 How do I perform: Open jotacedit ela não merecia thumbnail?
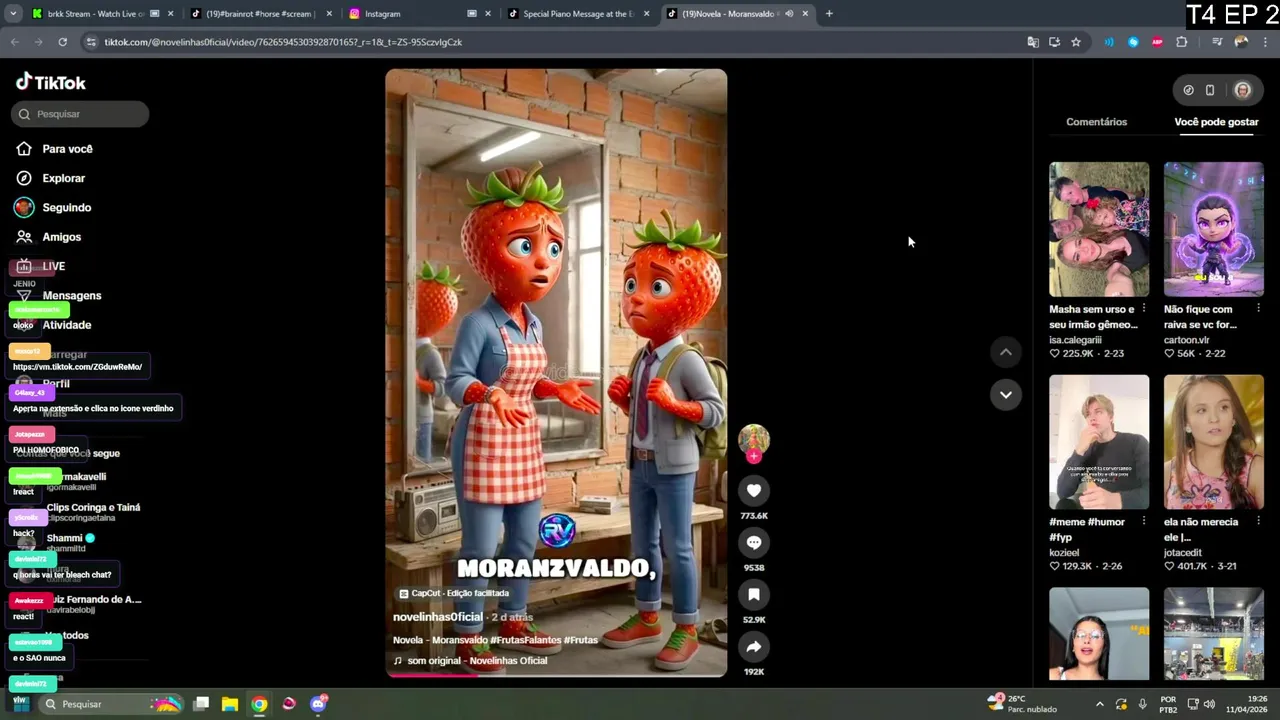tap(1213, 442)
